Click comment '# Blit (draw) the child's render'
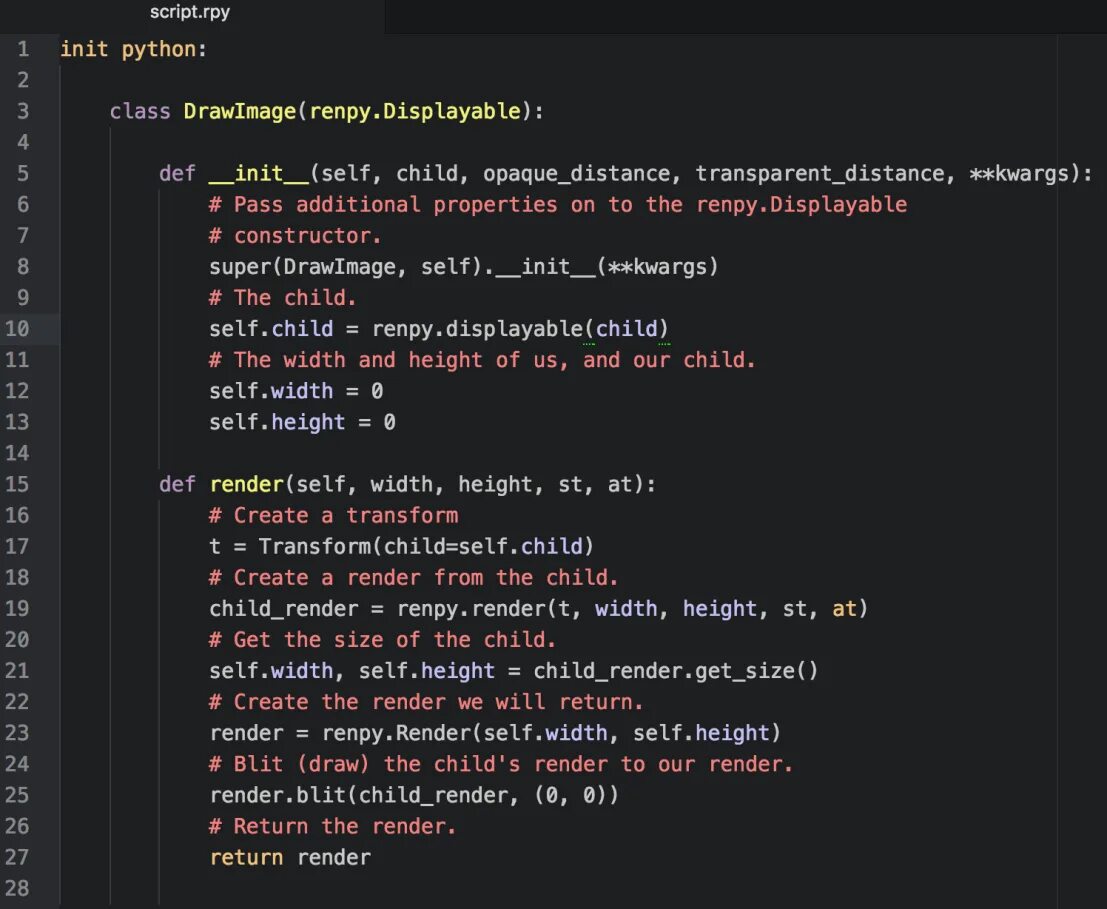Image resolution: width=1107 pixels, height=909 pixels. coord(408,764)
